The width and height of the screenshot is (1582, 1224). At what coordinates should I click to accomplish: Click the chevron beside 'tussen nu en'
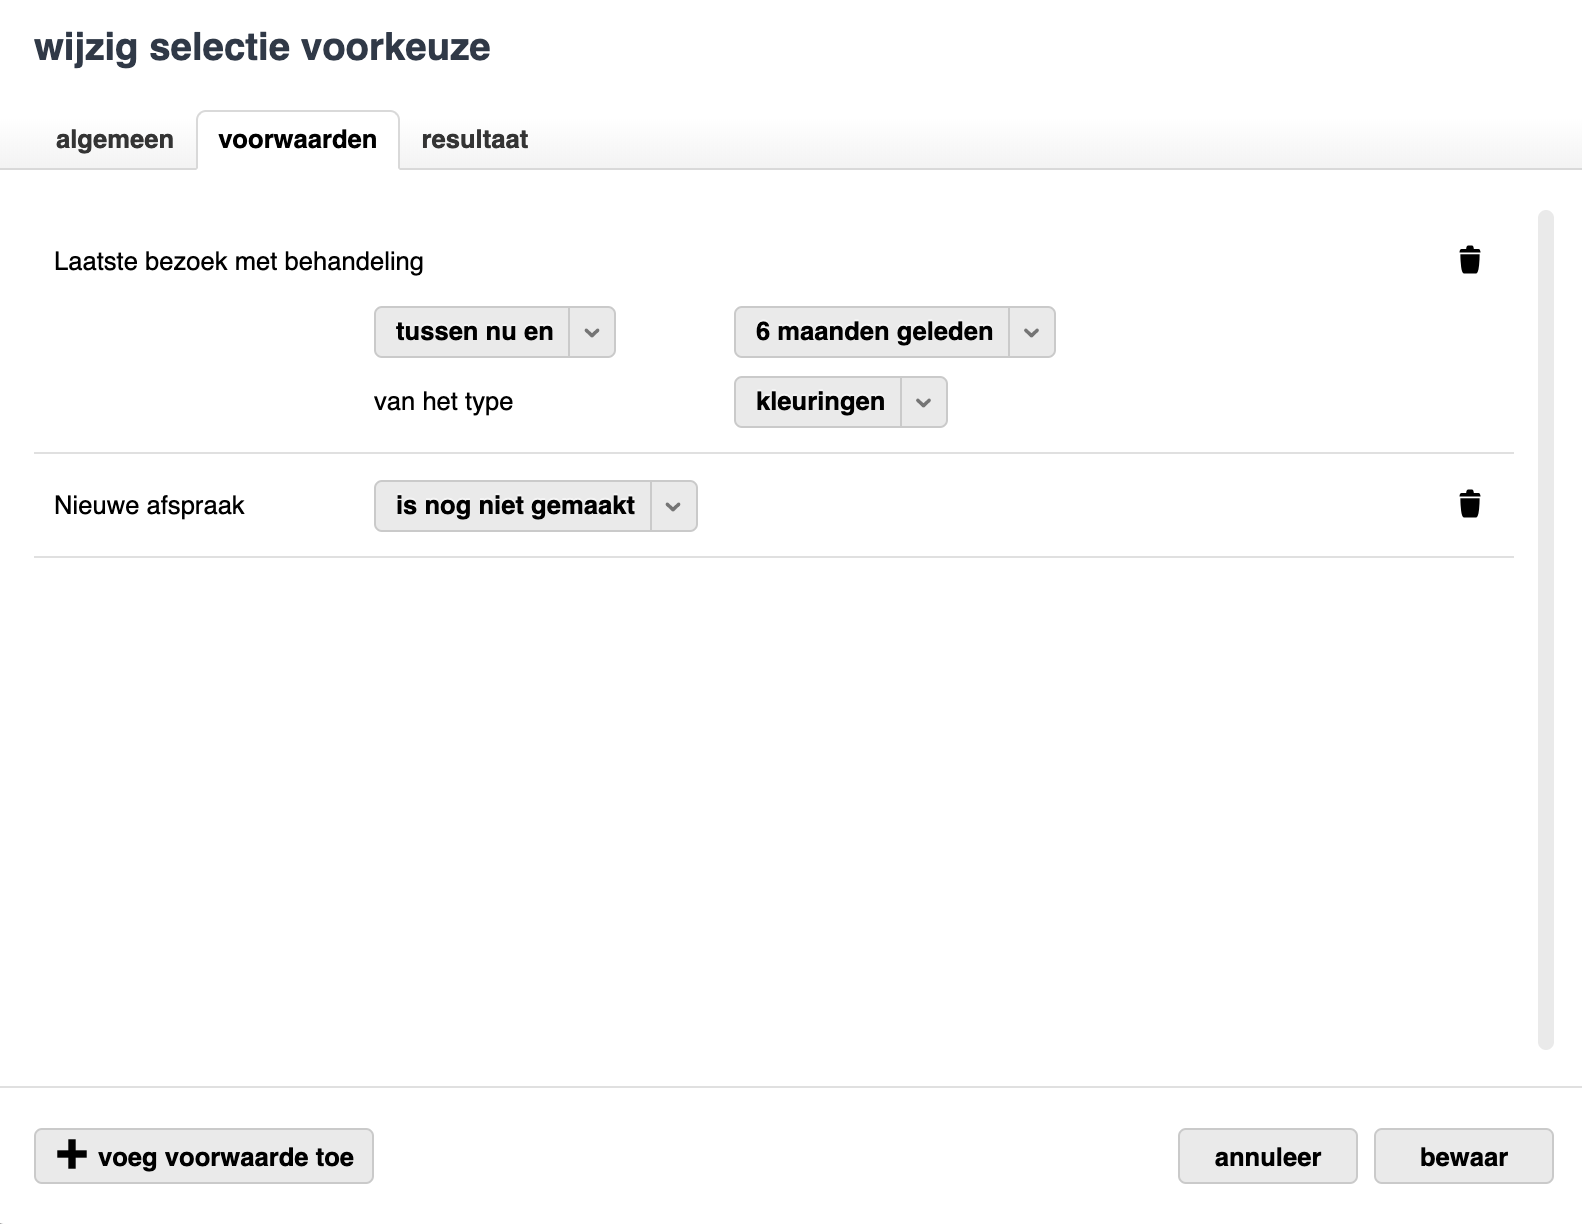point(592,332)
